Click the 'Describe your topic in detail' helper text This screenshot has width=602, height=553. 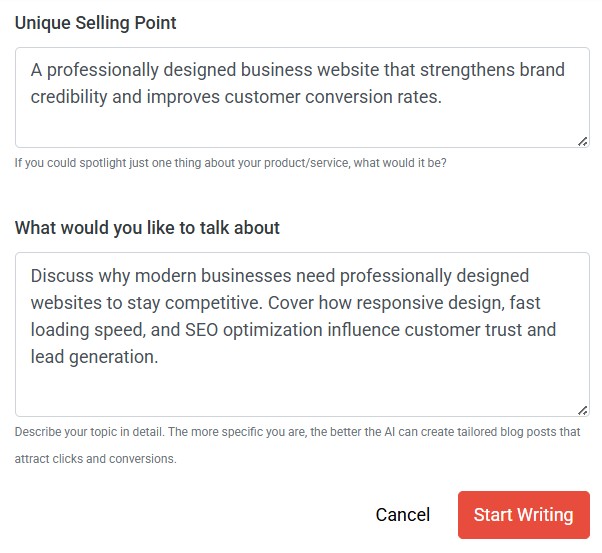point(297,432)
